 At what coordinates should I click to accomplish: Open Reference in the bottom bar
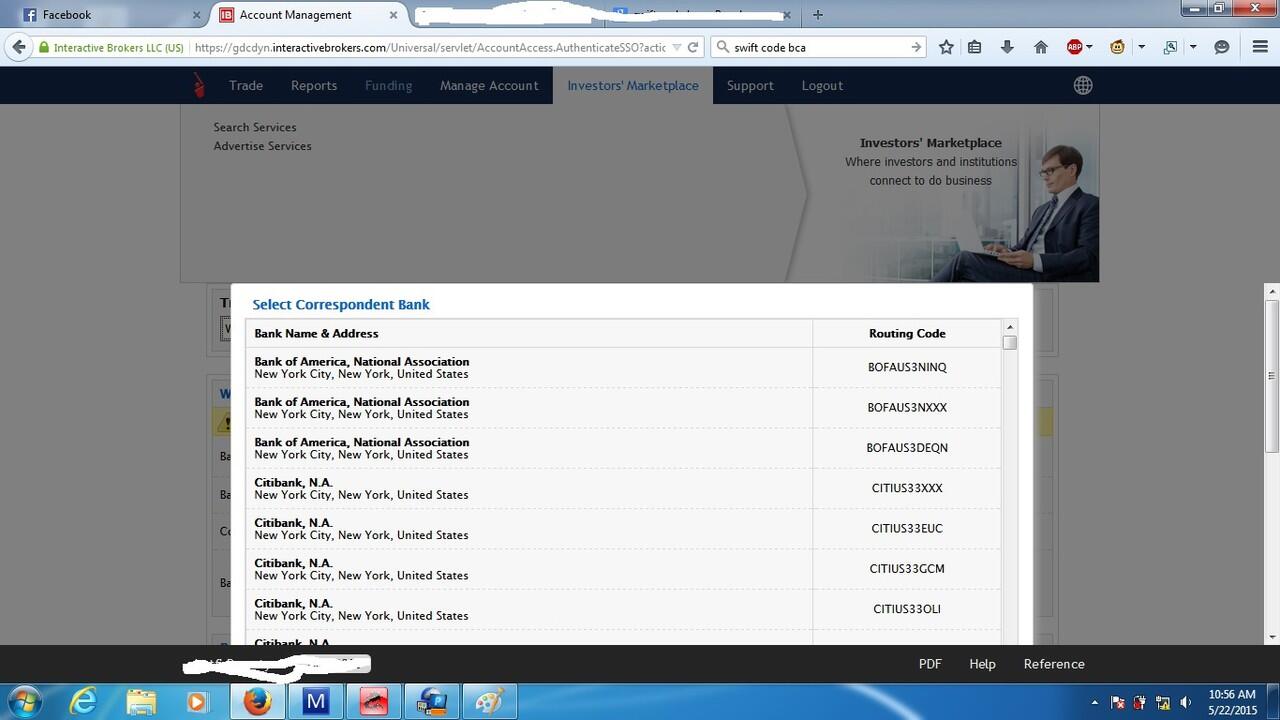point(1054,664)
